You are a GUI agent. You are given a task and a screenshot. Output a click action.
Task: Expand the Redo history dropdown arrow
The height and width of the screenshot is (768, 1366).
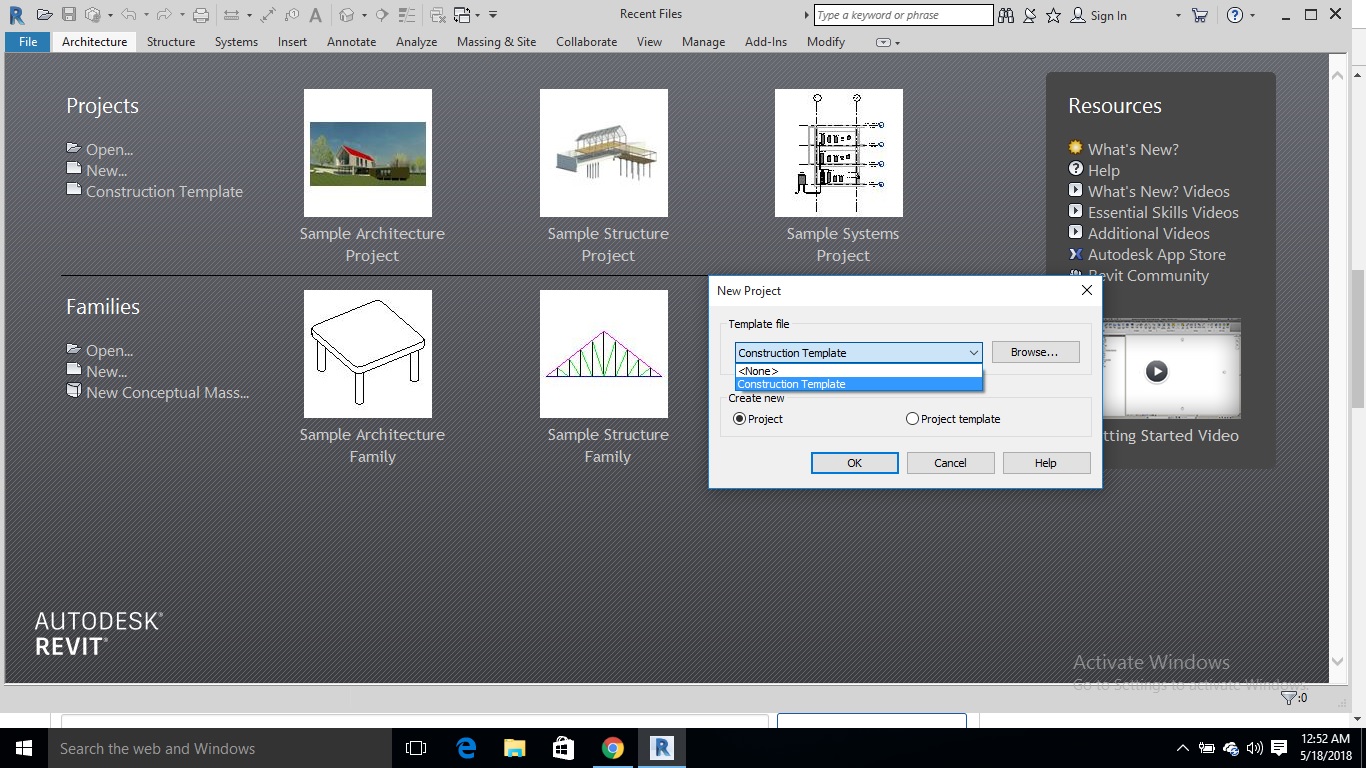pyautogui.click(x=182, y=15)
